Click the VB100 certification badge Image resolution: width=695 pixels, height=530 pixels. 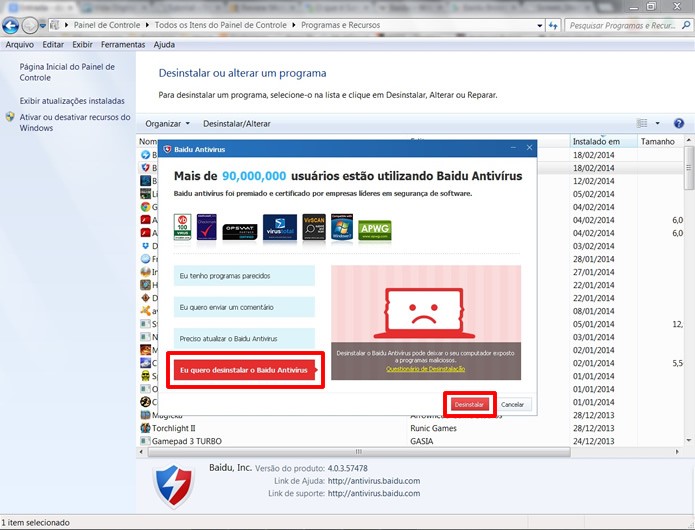tap(182, 227)
